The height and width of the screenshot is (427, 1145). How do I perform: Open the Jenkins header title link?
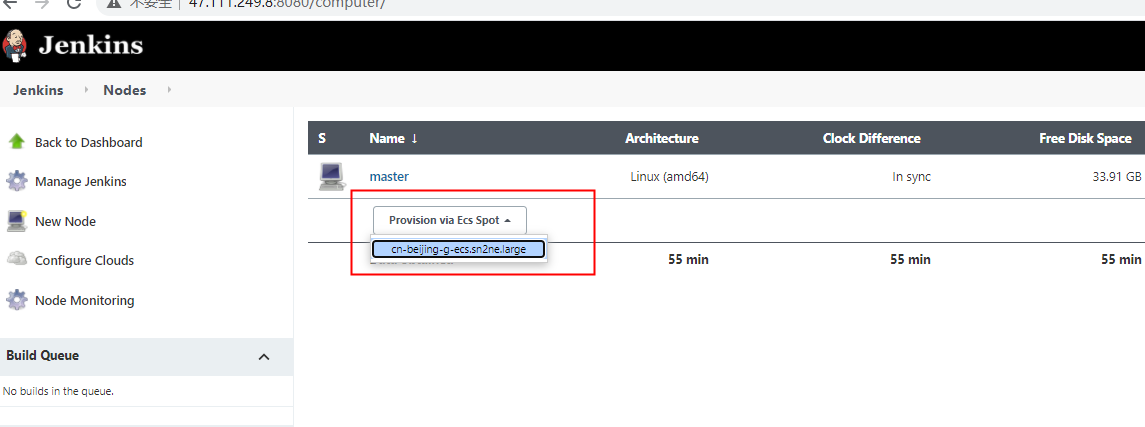[x=91, y=46]
